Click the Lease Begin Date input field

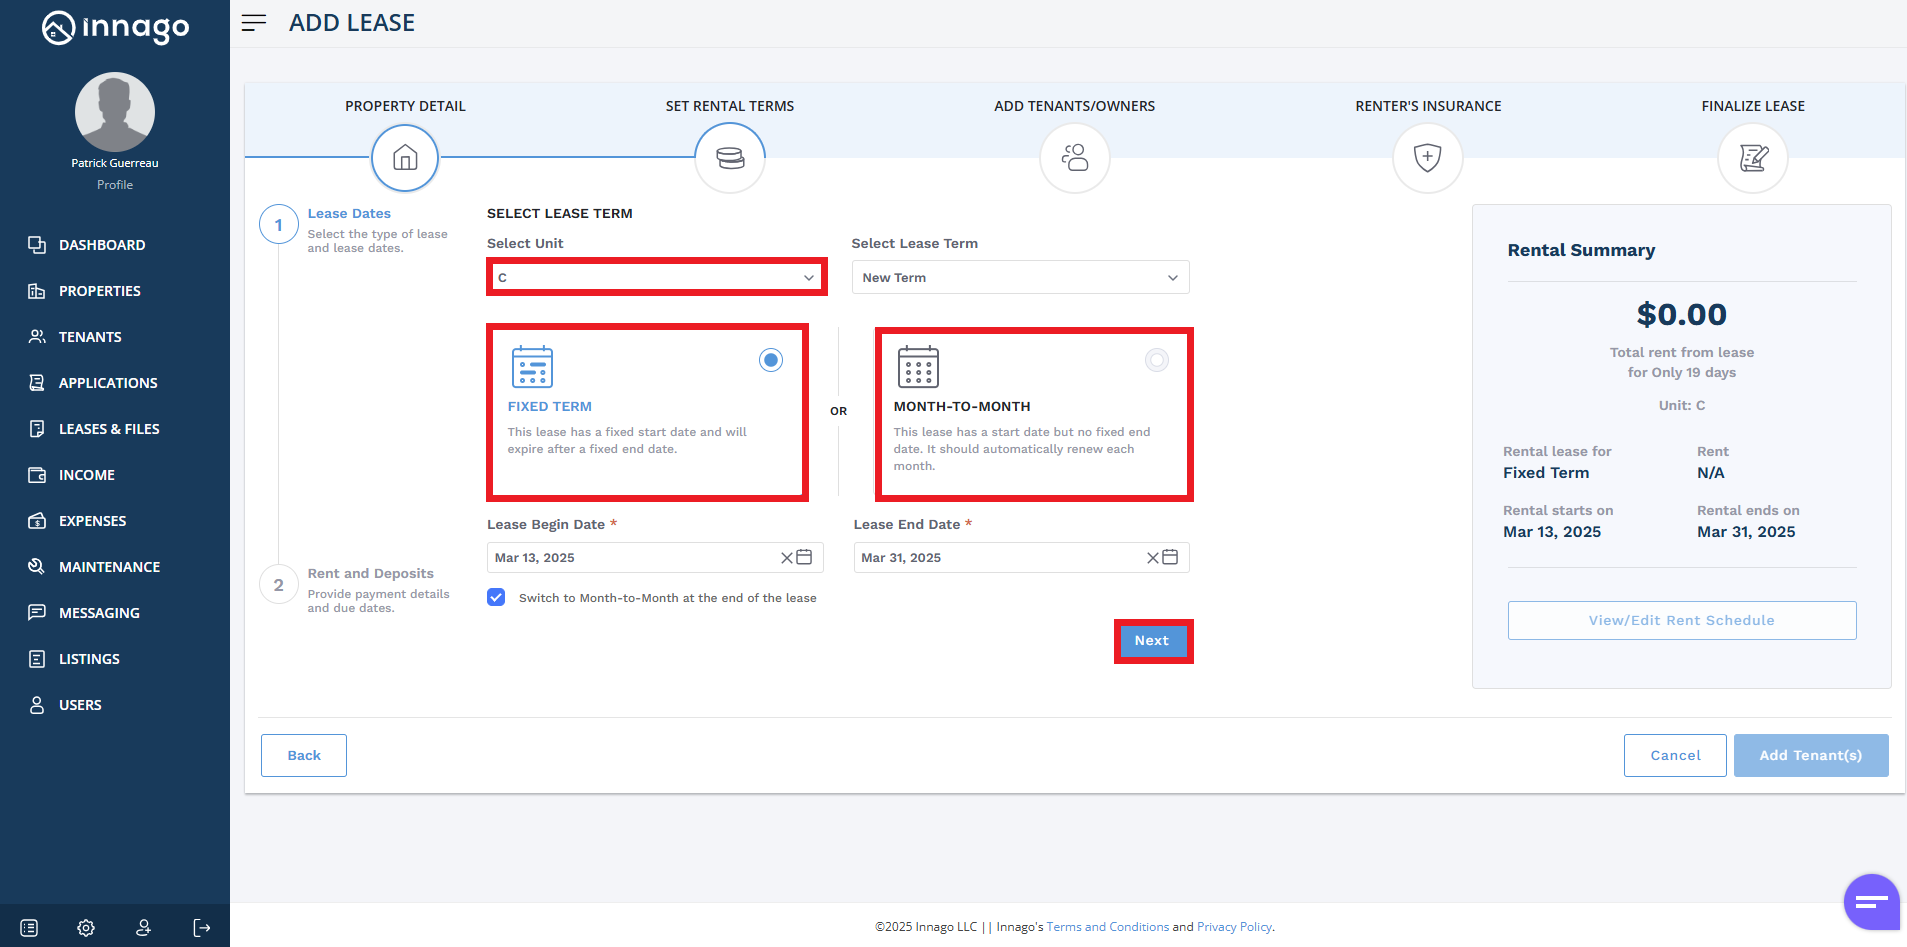tap(630, 557)
